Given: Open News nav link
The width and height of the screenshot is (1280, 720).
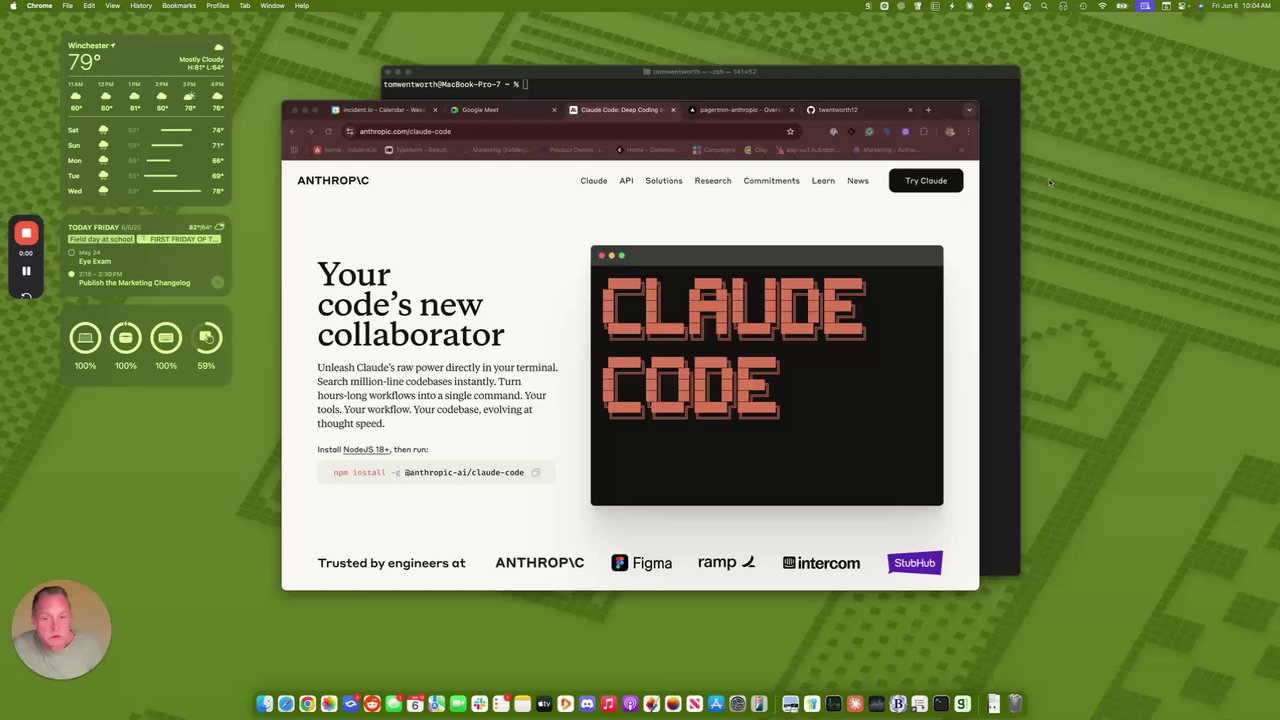Looking at the screenshot, I should (858, 181).
